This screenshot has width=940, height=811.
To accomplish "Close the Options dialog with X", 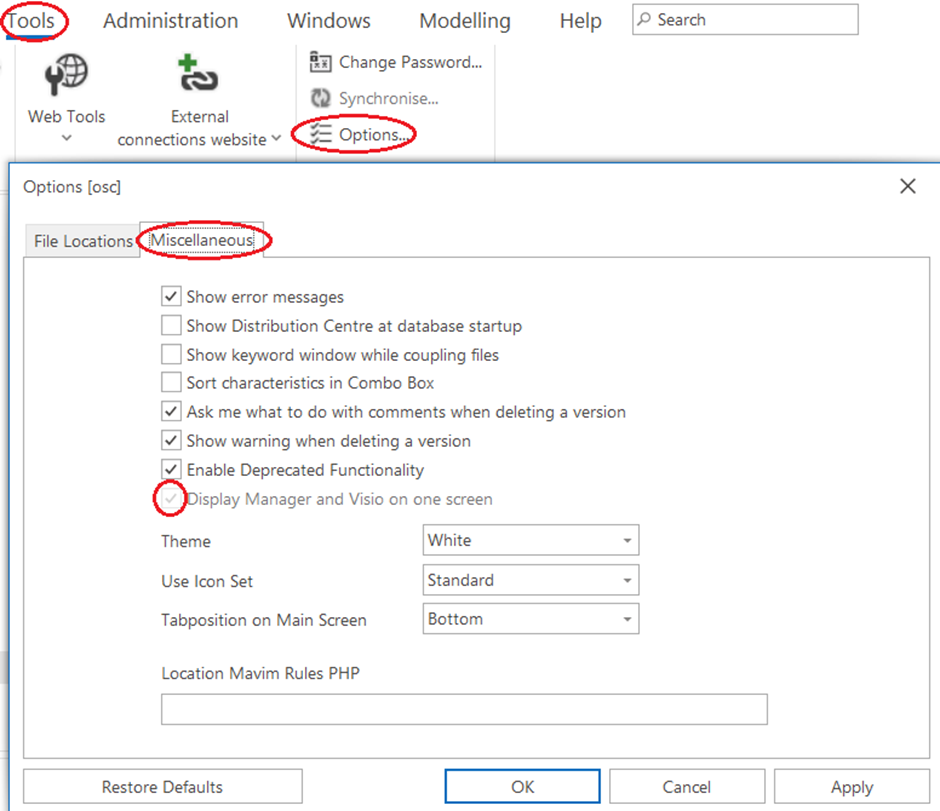I will 907,186.
